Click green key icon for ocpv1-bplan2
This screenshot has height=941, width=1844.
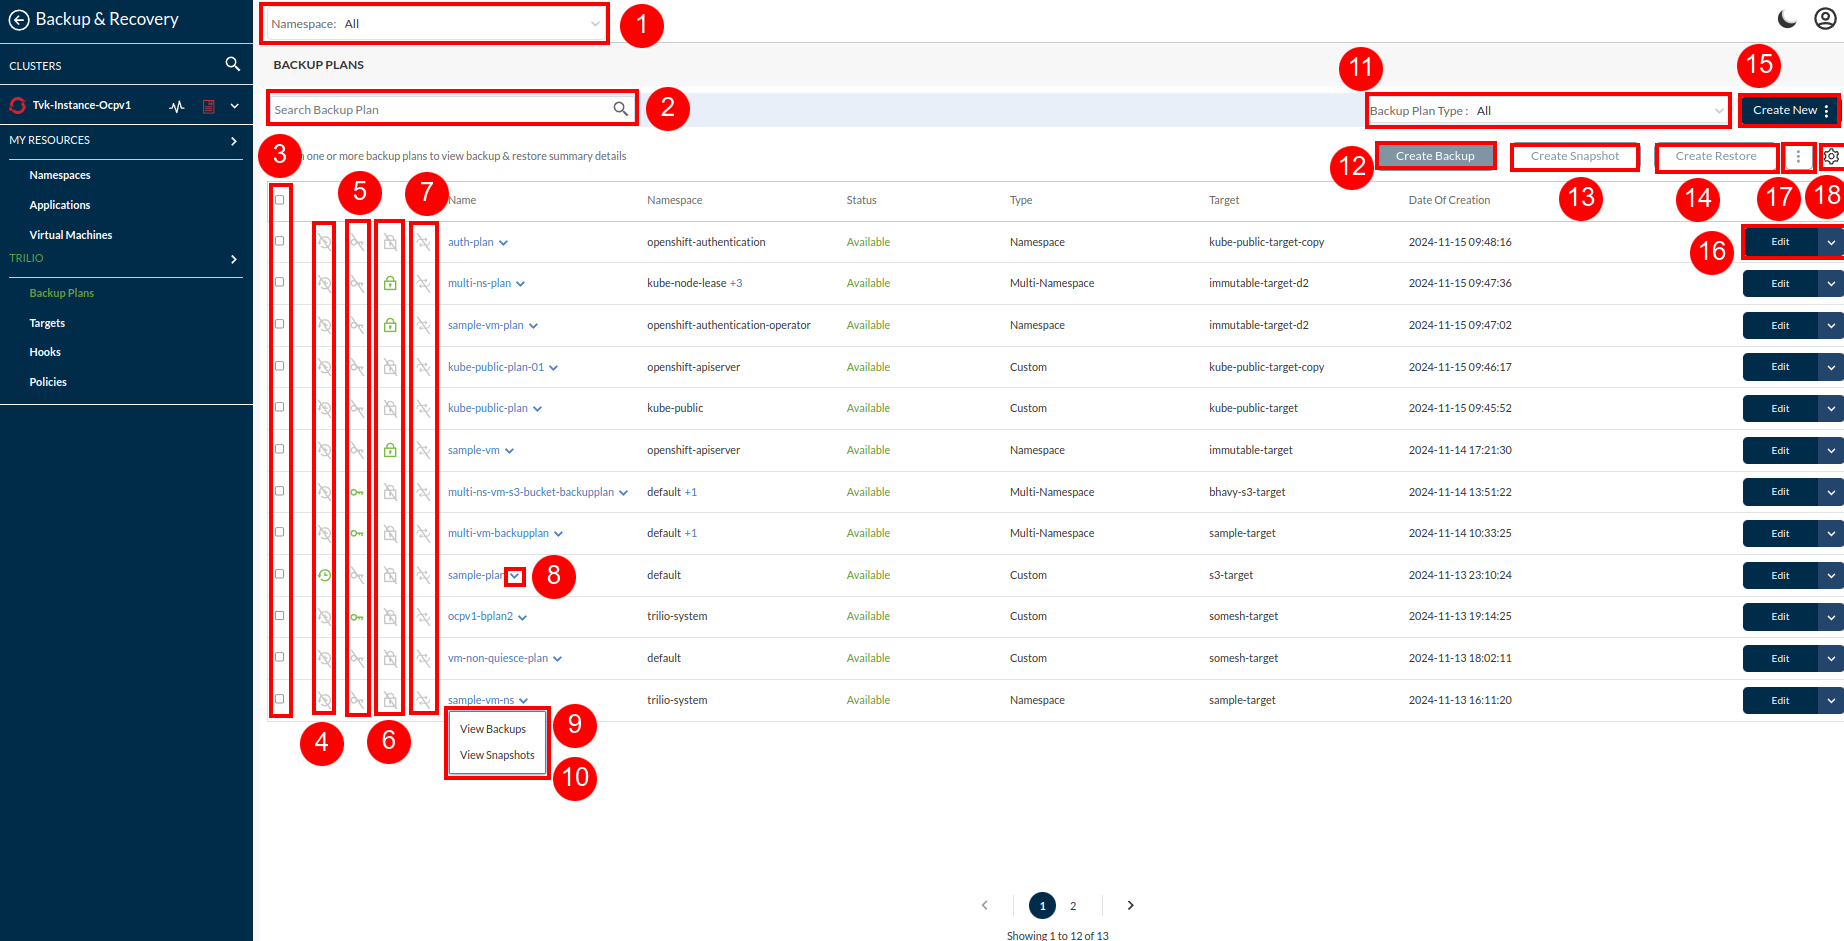click(357, 617)
